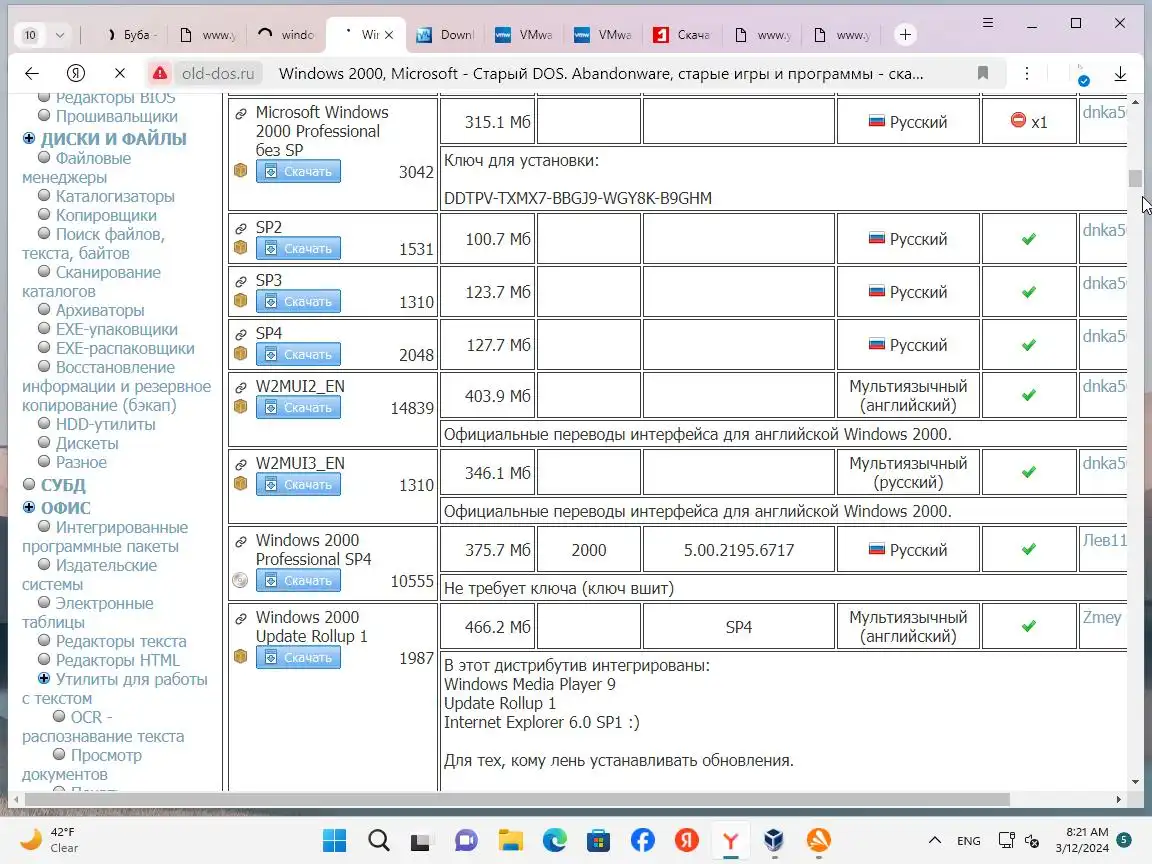
Task: Click the back navigation arrow
Action: [32, 73]
